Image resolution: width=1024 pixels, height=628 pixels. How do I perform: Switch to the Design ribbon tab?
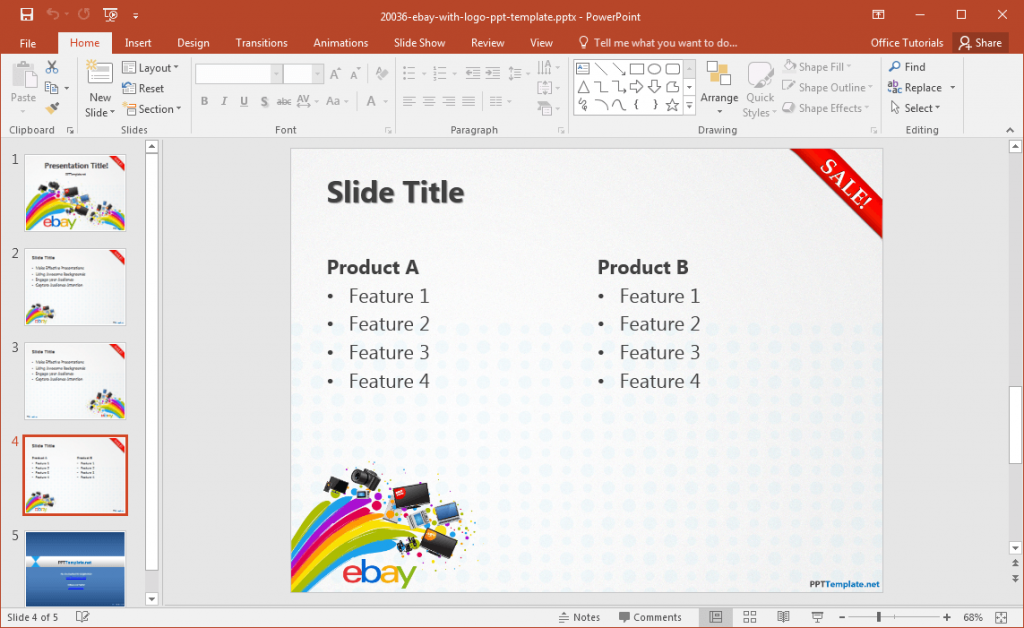pyautogui.click(x=193, y=42)
